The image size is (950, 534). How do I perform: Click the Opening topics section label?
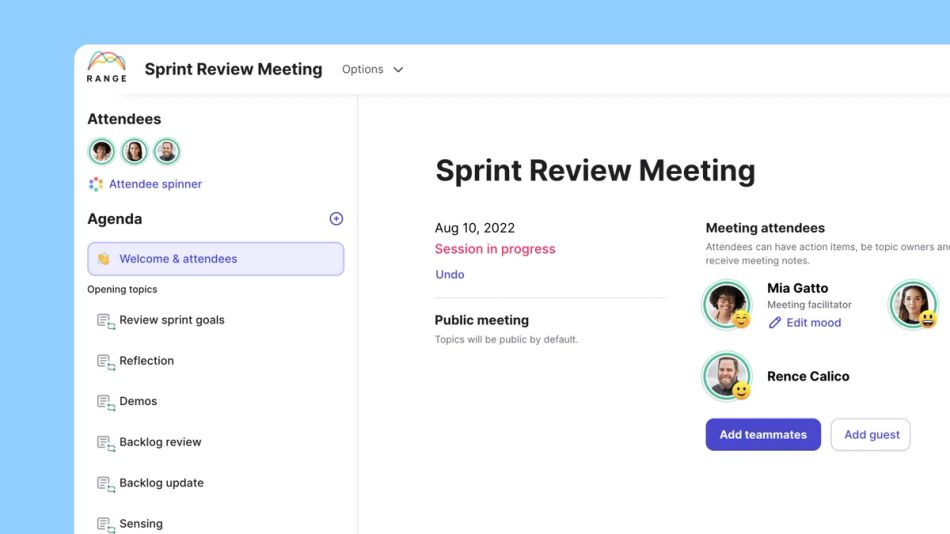pyautogui.click(x=122, y=290)
